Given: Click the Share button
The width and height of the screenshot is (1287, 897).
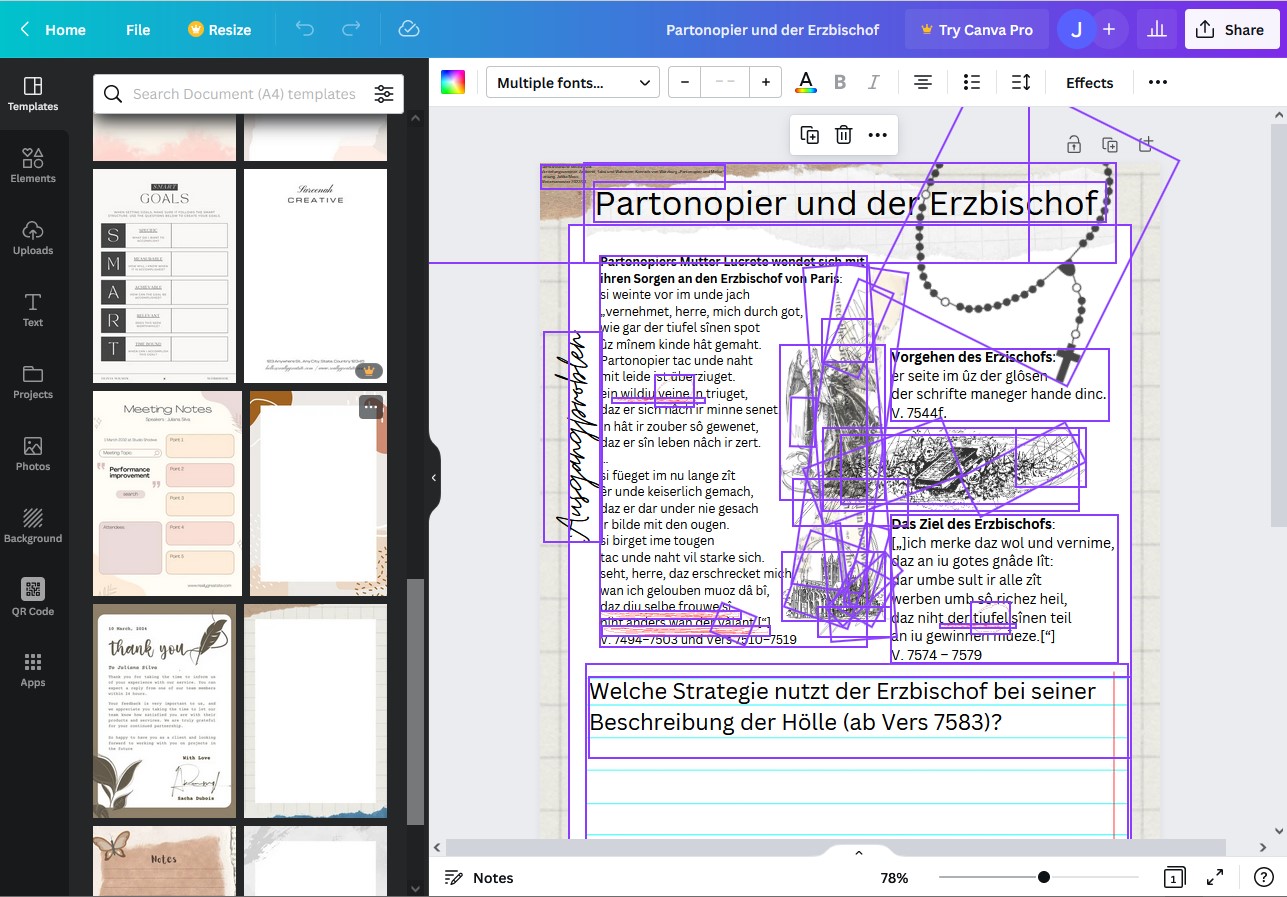Looking at the screenshot, I should pos(1231,29).
